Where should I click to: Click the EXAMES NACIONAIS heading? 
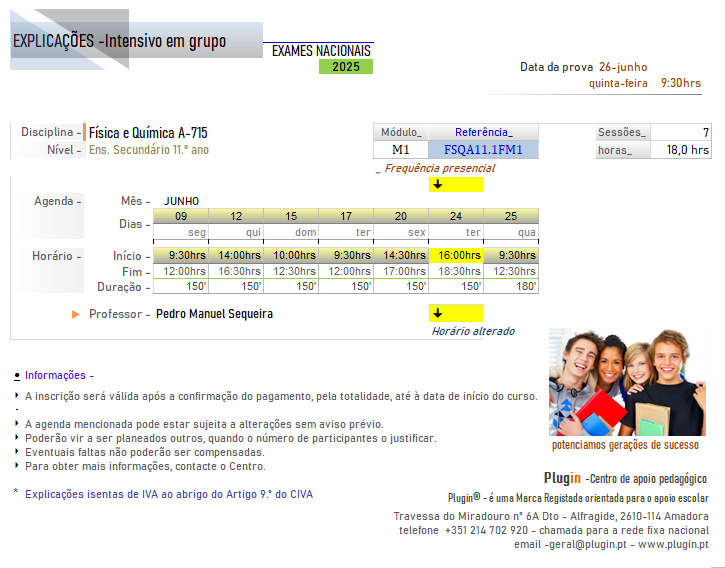pyautogui.click(x=321, y=50)
